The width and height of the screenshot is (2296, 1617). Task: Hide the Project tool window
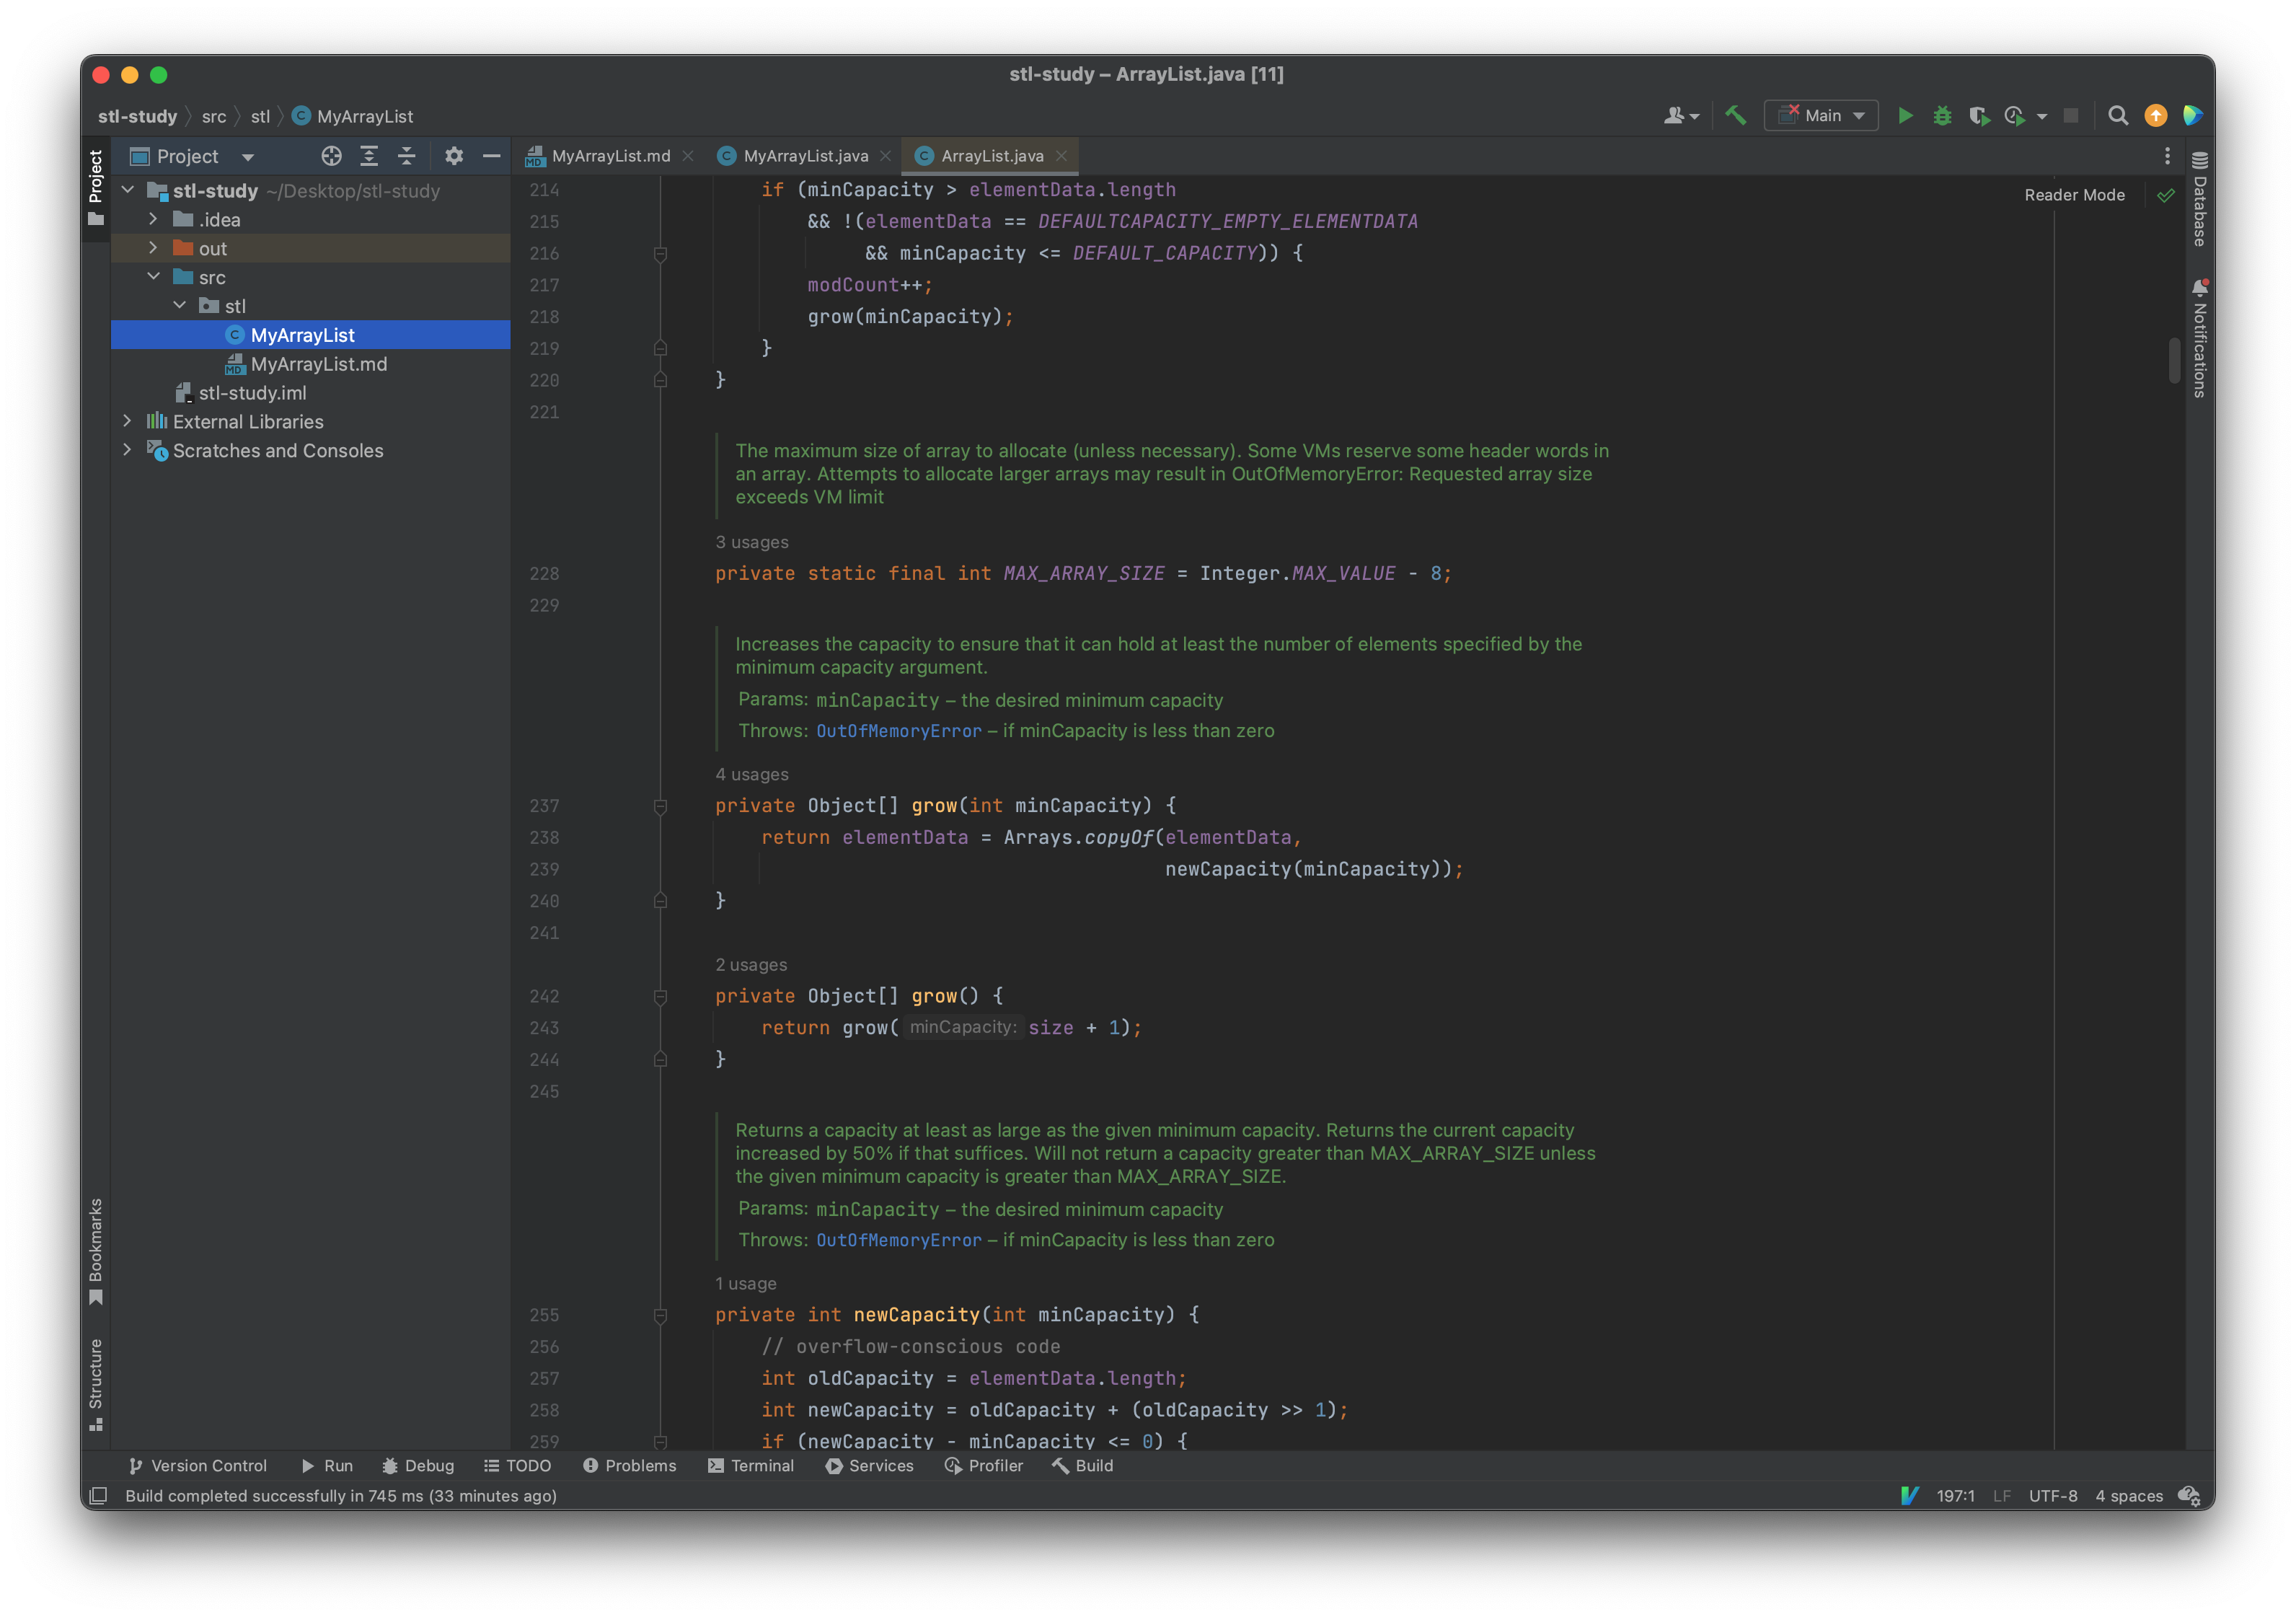pos(491,156)
